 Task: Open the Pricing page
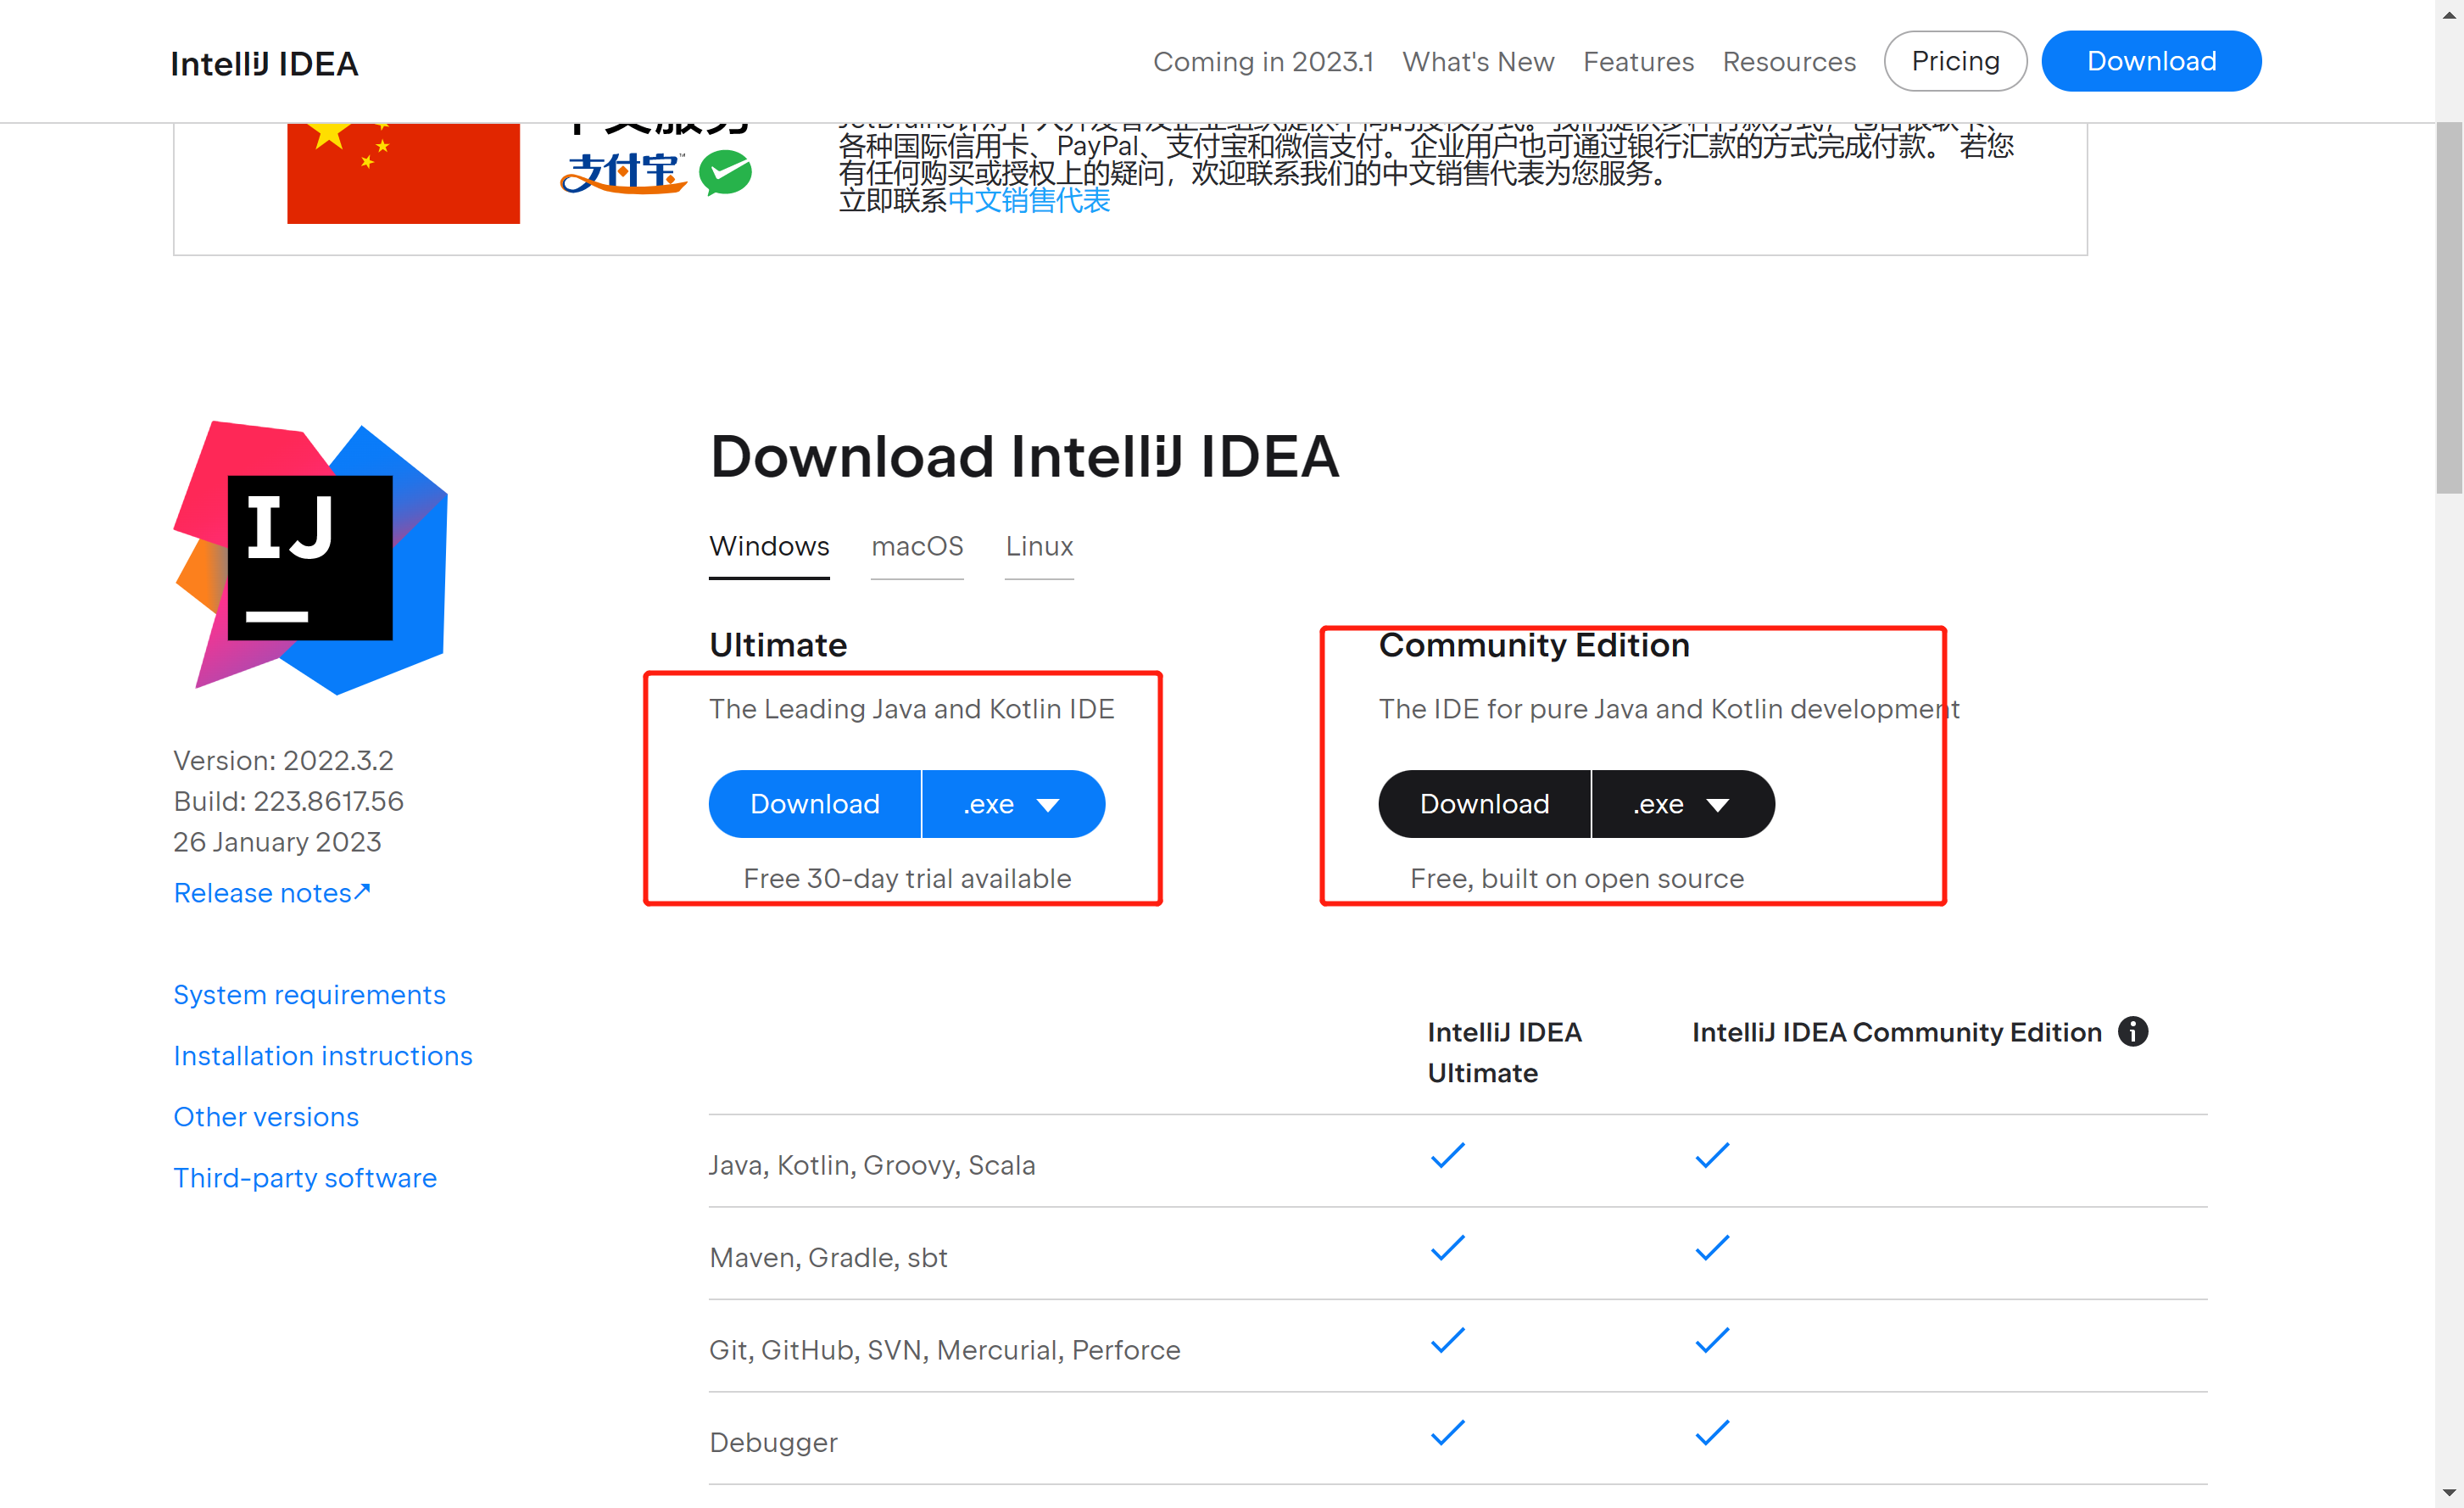click(x=1954, y=61)
